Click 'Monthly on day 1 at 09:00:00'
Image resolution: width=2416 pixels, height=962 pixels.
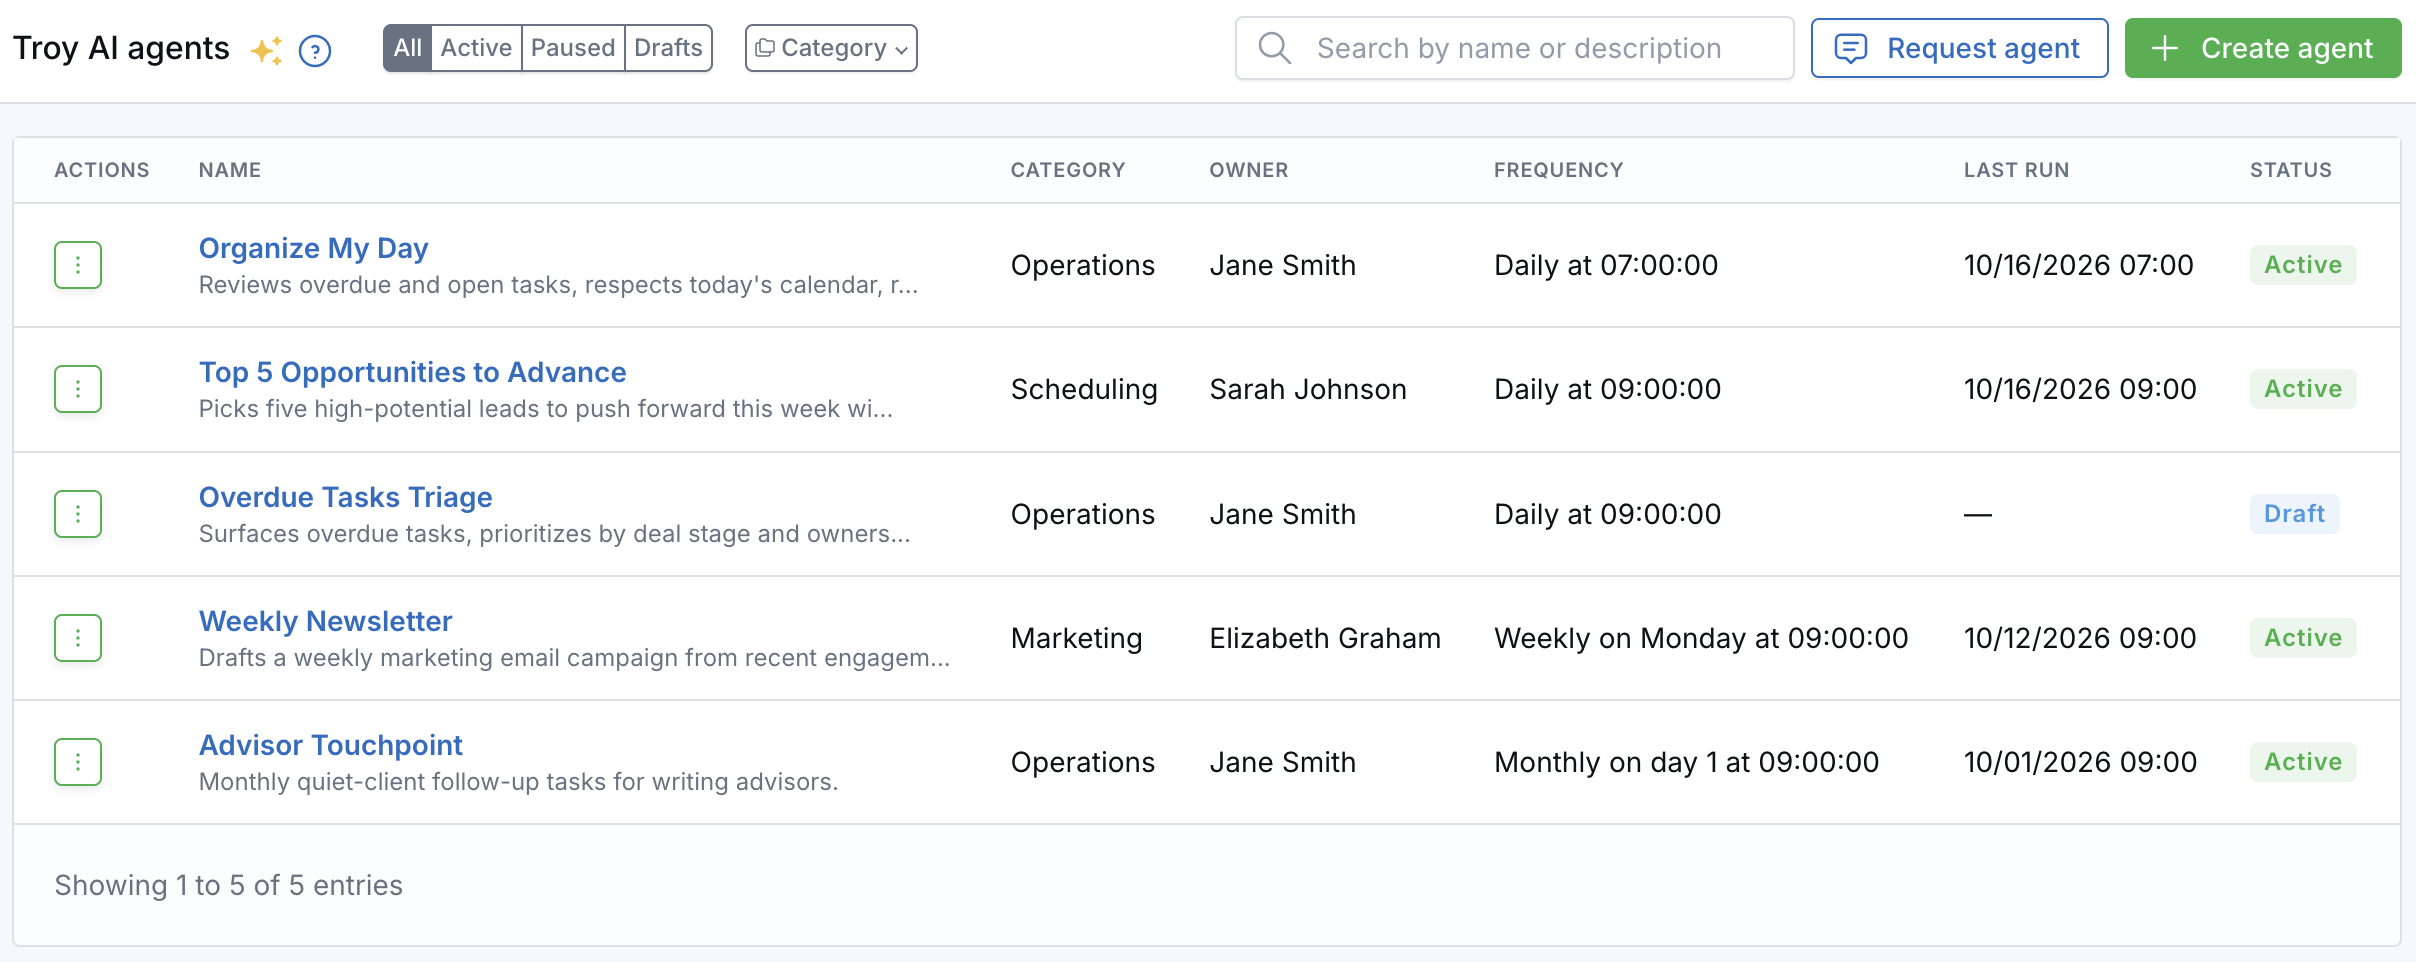tap(1687, 762)
